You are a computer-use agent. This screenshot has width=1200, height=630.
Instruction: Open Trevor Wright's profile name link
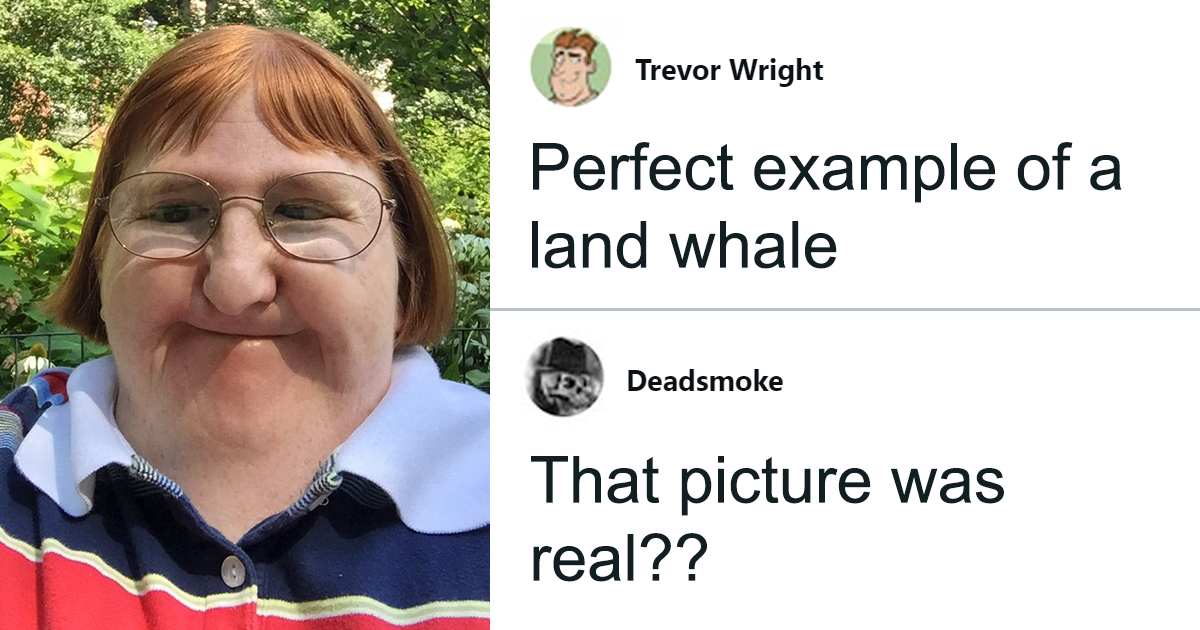(x=729, y=70)
